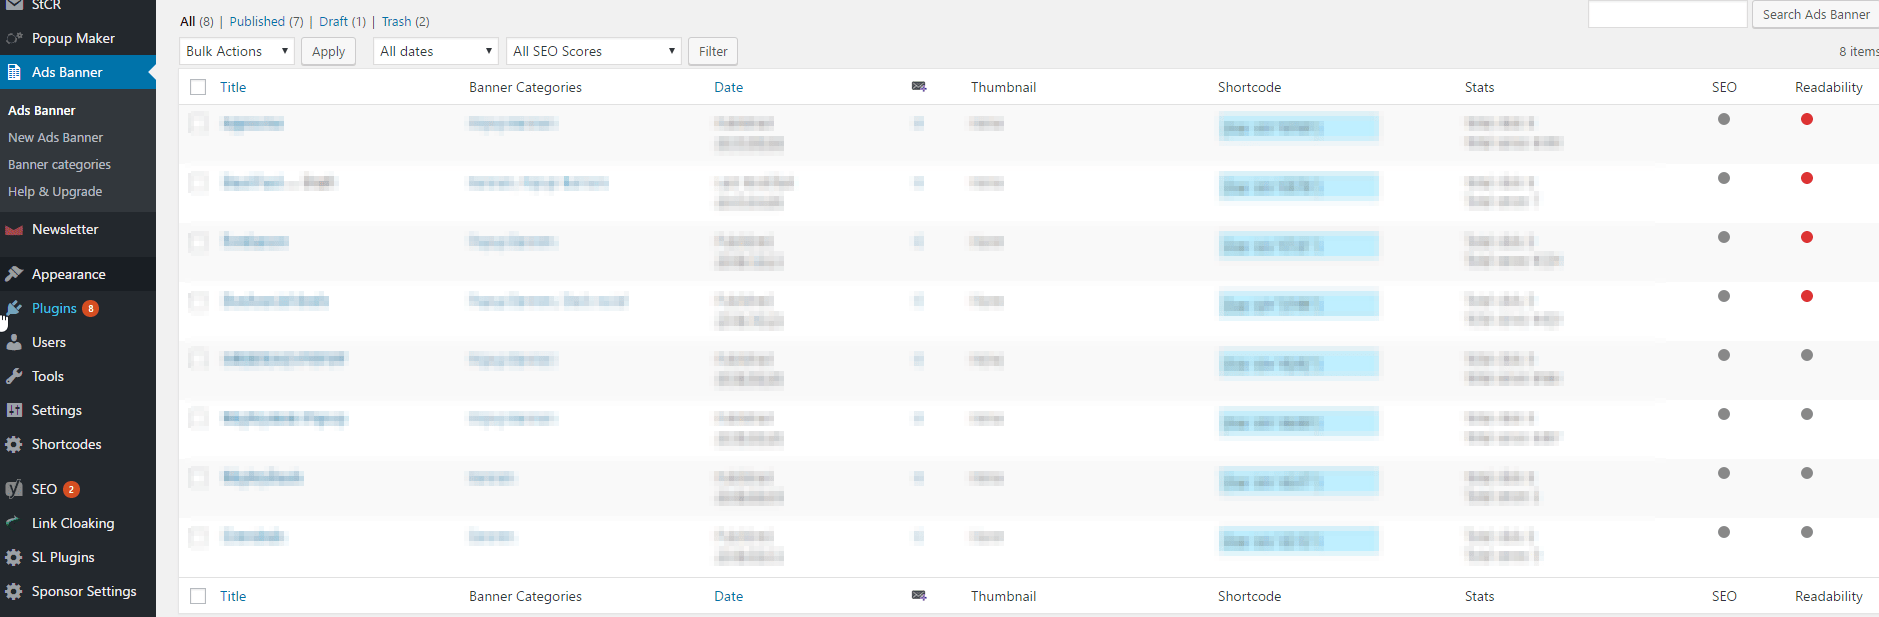Viewport: 1879px width, 617px height.
Task: Click the Plugins plug icon
Action: tap(14, 308)
